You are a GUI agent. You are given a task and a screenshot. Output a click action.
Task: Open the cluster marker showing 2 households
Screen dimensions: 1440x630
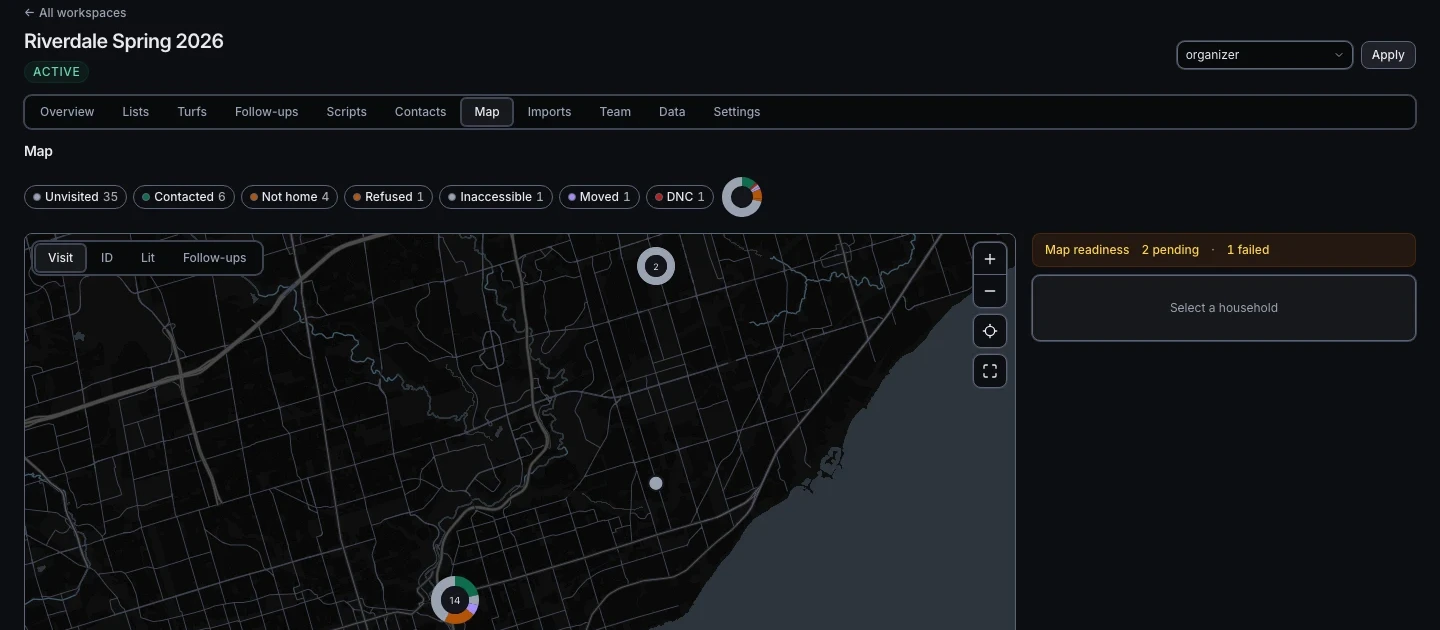point(656,266)
